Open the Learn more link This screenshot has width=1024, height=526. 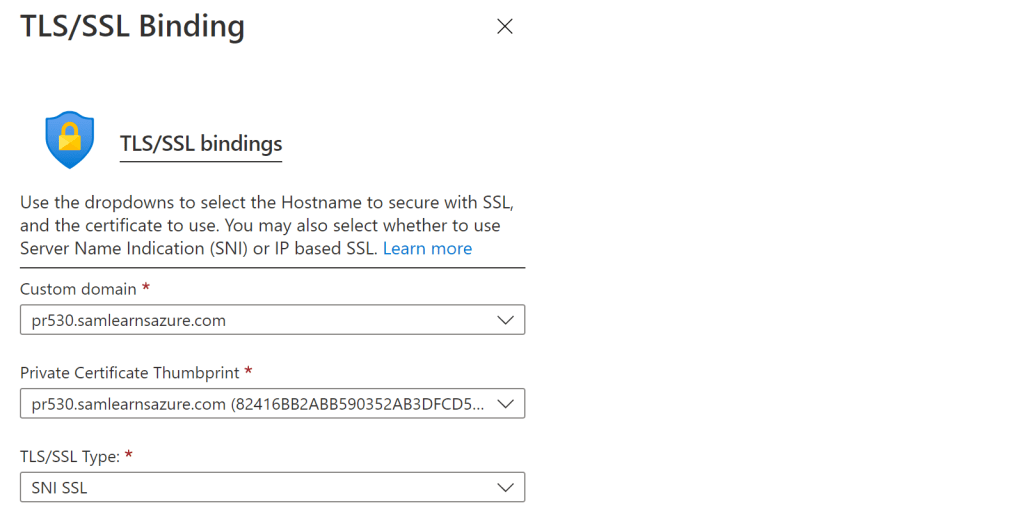pos(427,248)
